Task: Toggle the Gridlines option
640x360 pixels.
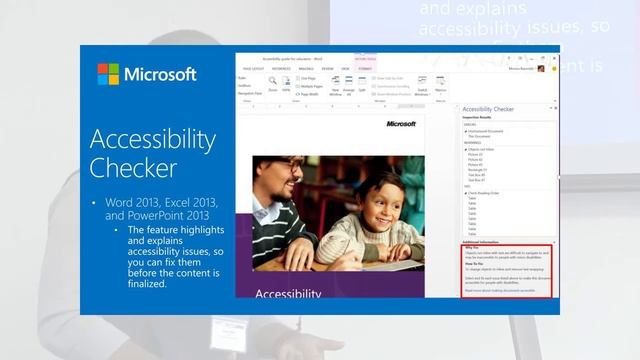Action: (x=244, y=86)
